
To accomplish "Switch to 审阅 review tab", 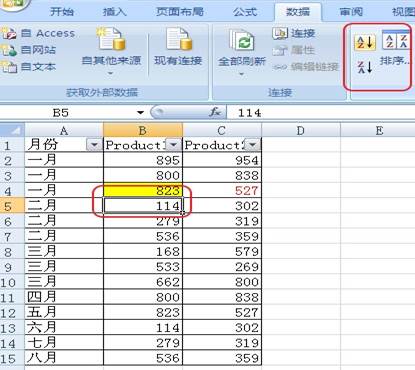I will tap(351, 12).
